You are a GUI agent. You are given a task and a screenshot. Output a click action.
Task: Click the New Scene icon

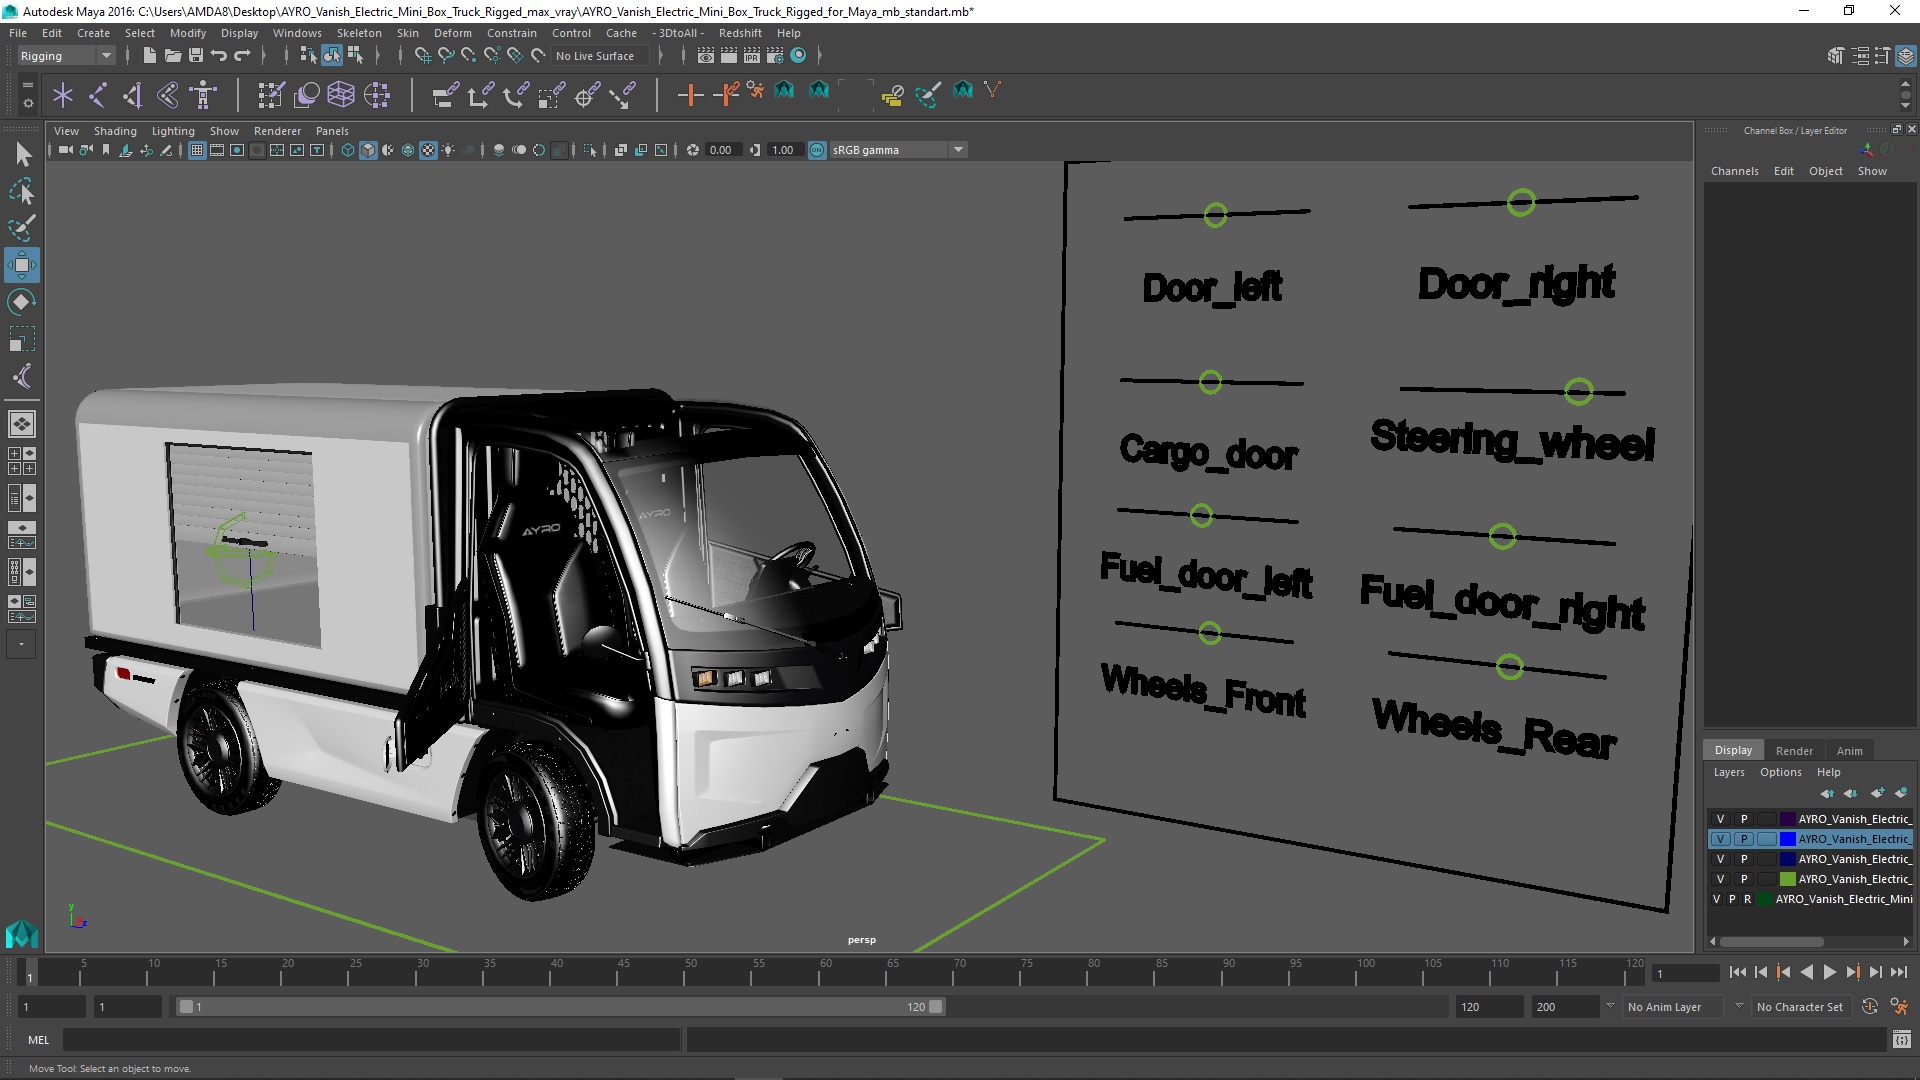149,55
